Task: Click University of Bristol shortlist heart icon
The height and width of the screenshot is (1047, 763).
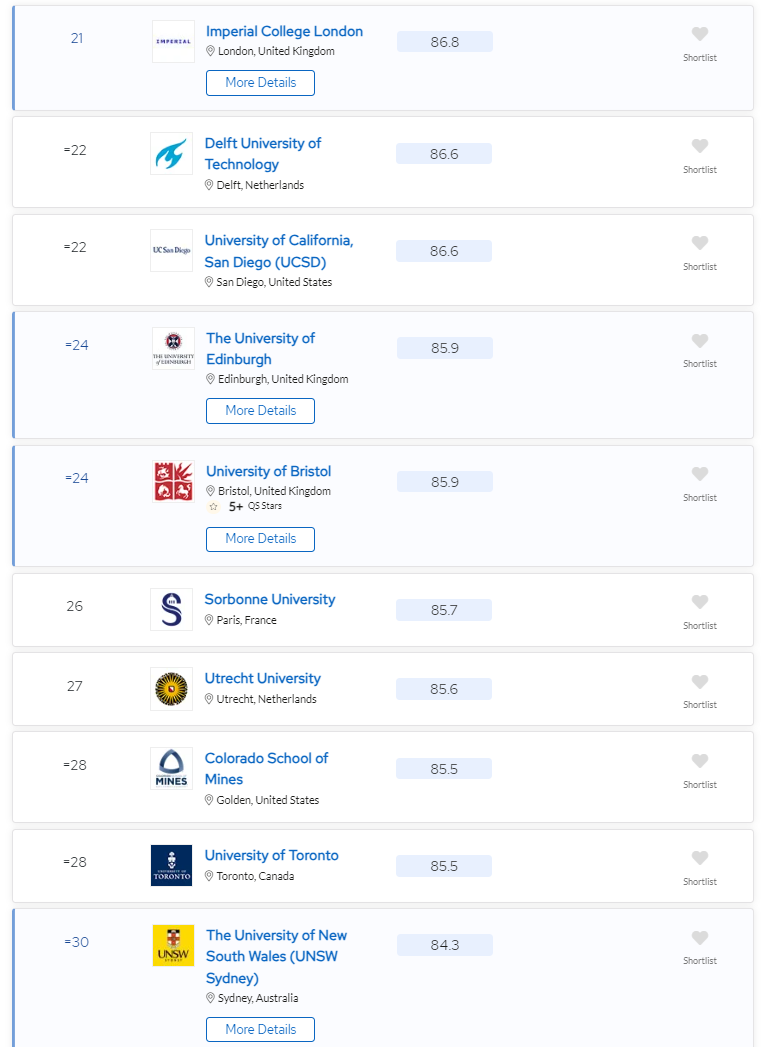Action: 700,474
